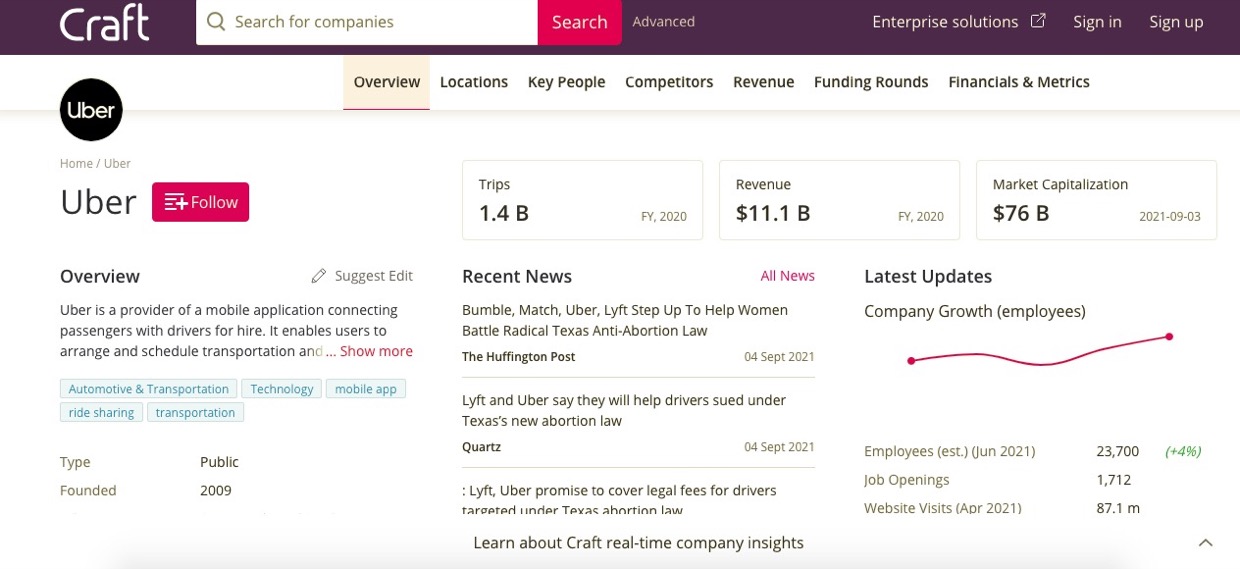Switch to the Funding Rounds tab

[x=871, y=82]
